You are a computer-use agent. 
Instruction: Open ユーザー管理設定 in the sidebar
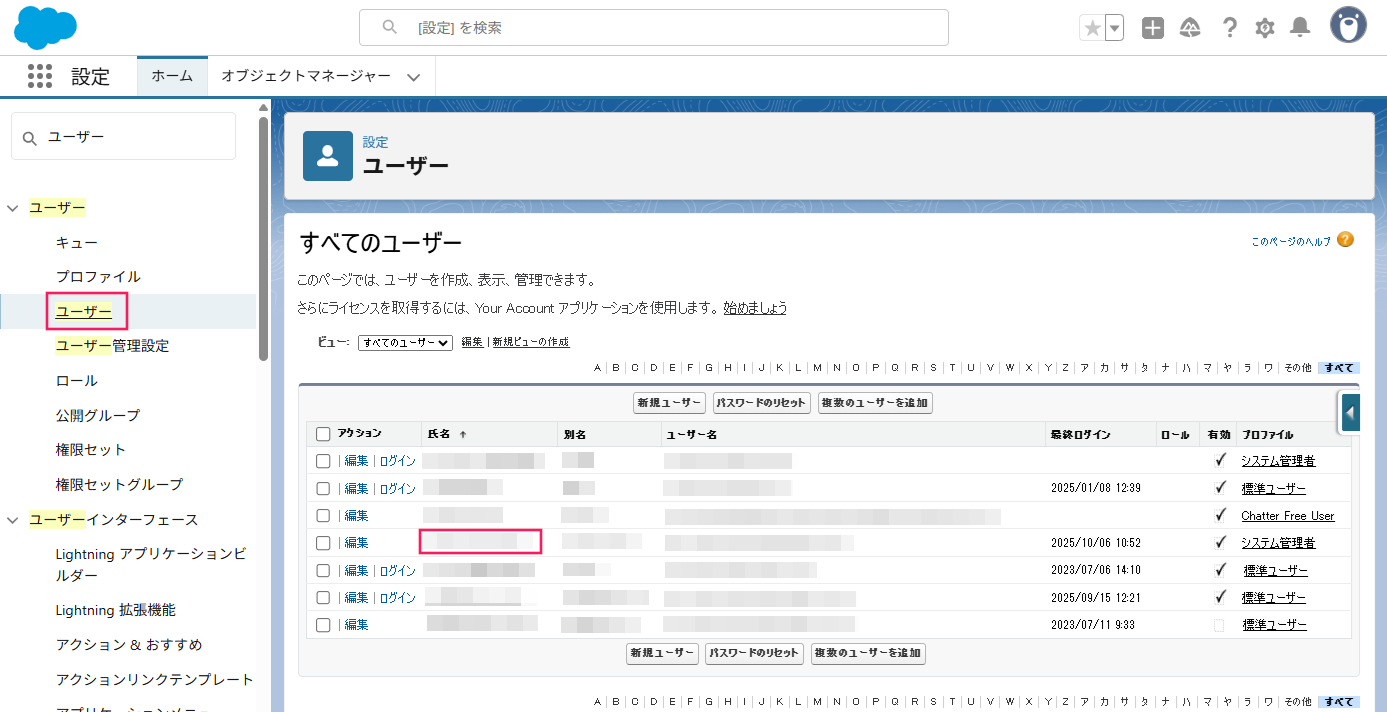[x=113, y=346]
